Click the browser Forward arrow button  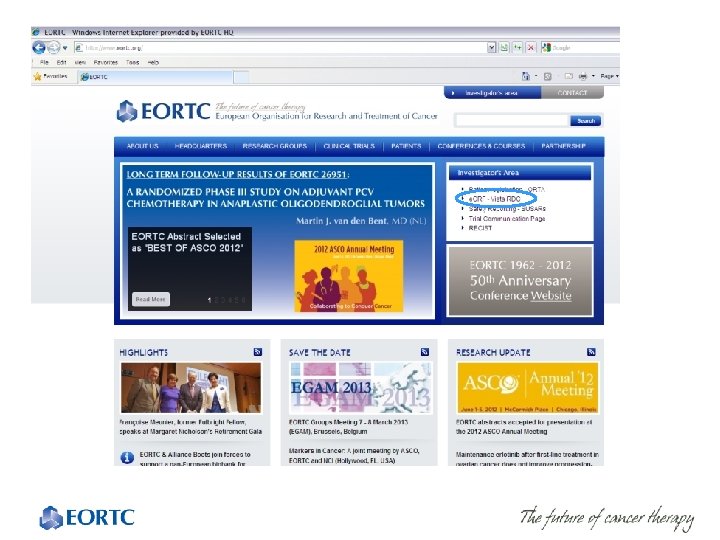[x=54, y=47]
